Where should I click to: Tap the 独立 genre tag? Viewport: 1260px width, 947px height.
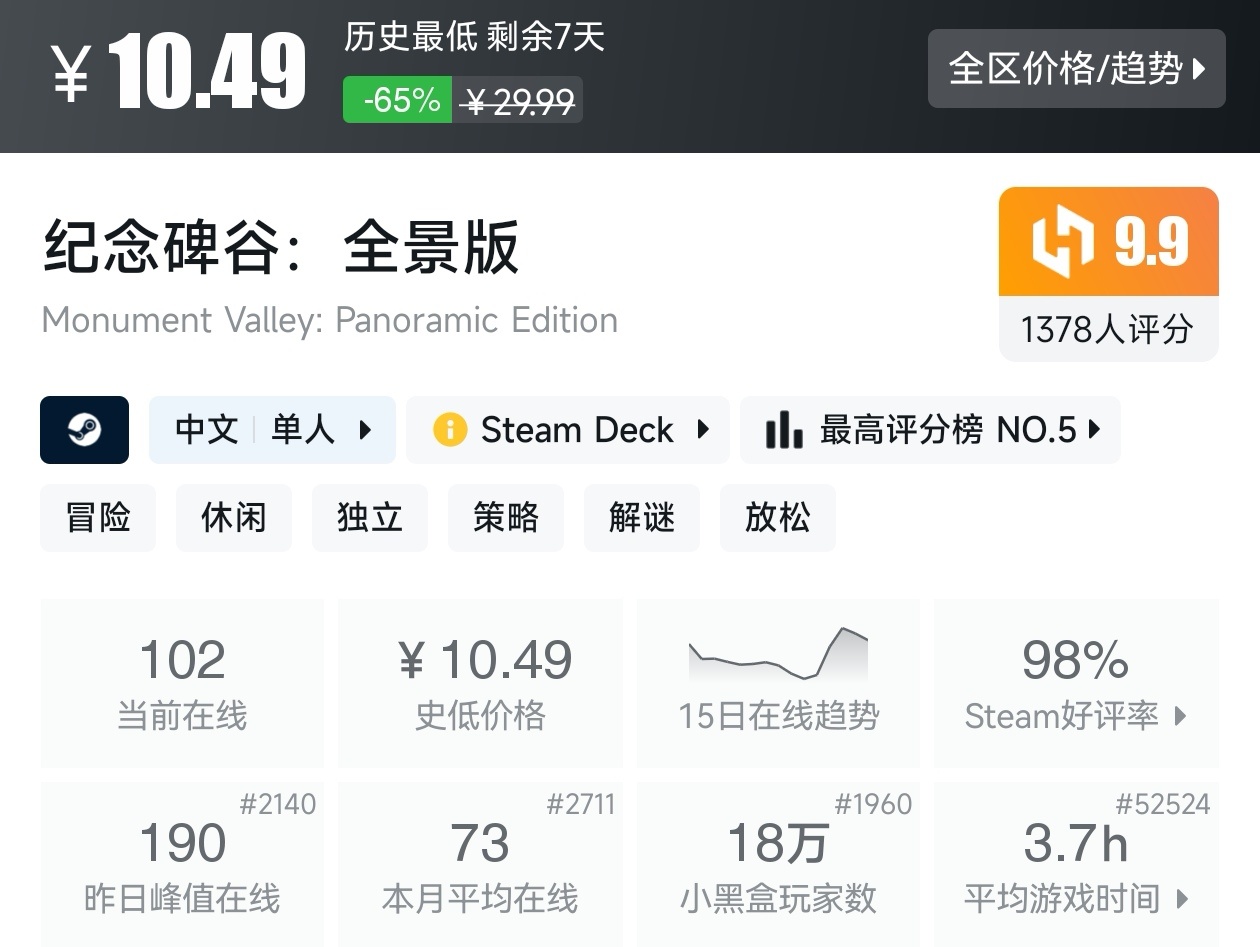click(x=370, y=518)
